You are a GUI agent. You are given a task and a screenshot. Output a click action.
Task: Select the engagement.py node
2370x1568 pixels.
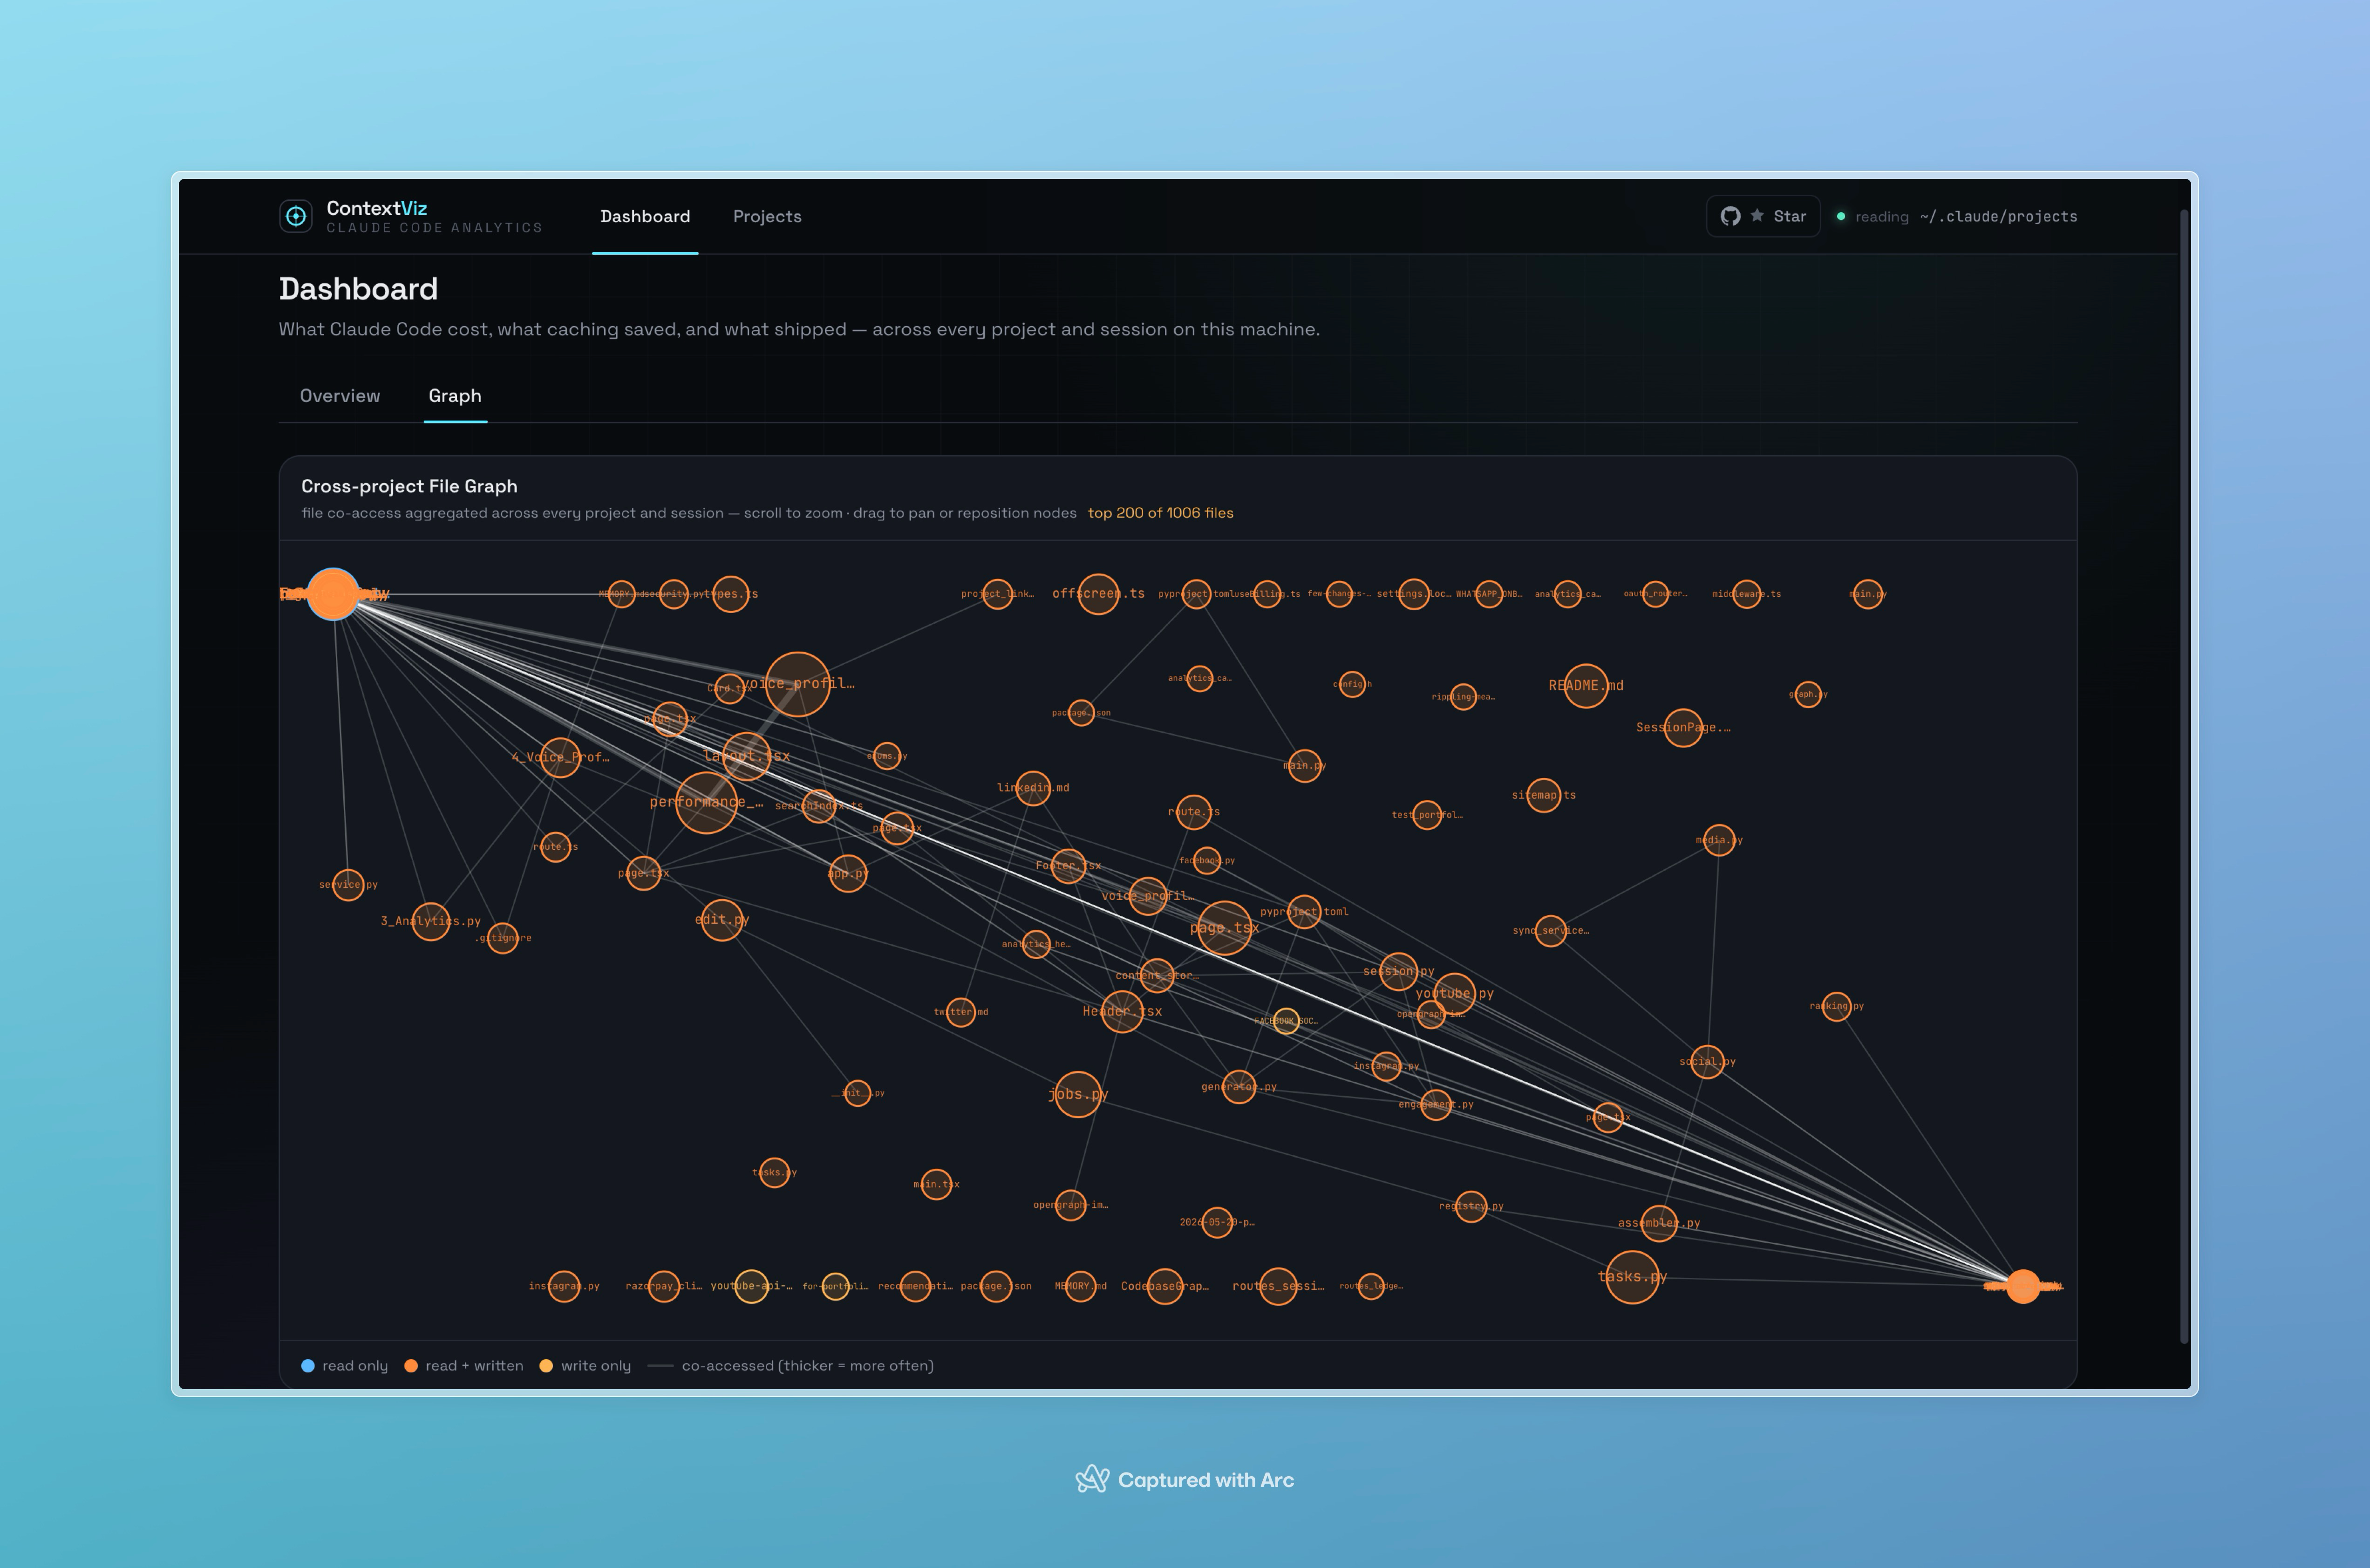tap(1435, 1104)
